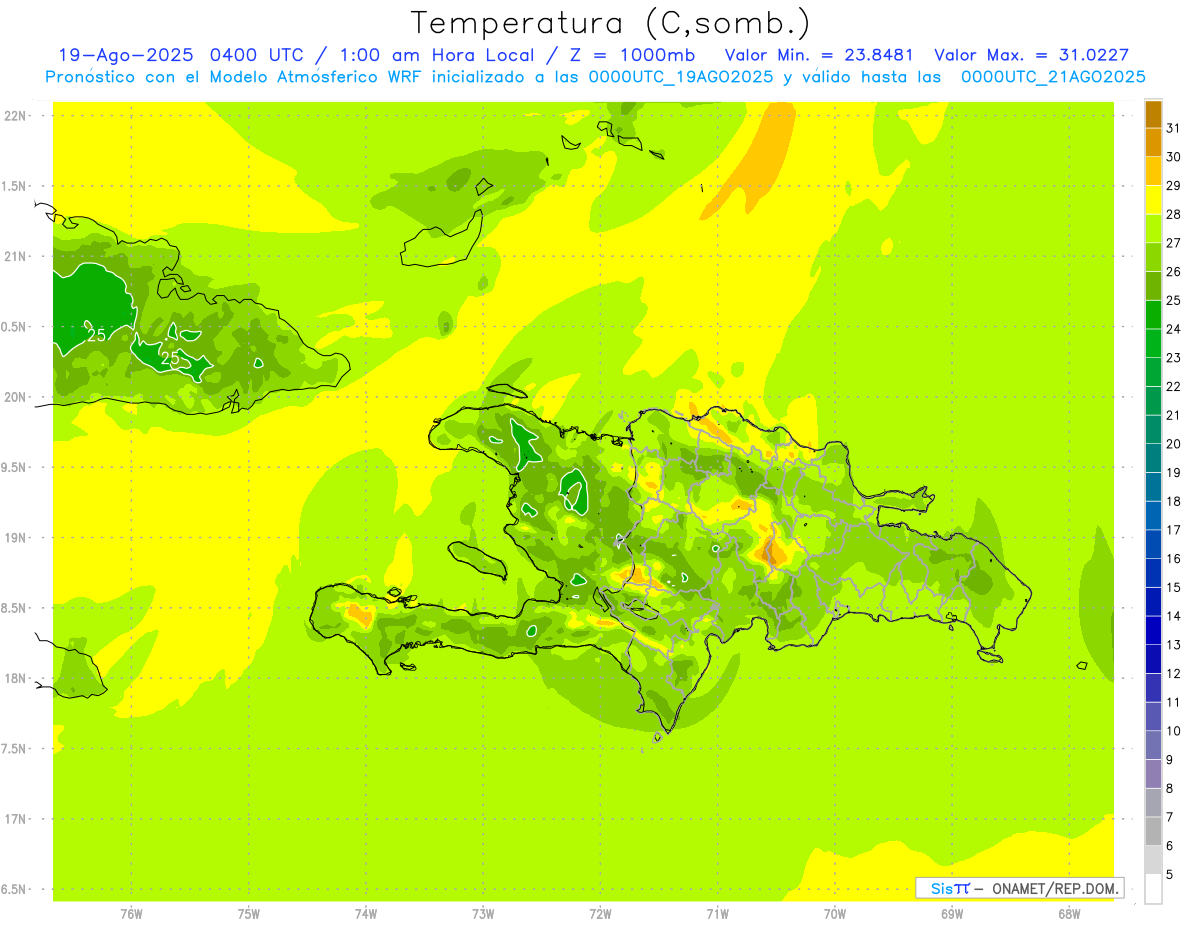Click the legend value label '28'
The height and width of the screenshot is (927, 1200).
tap(1174, 214)
